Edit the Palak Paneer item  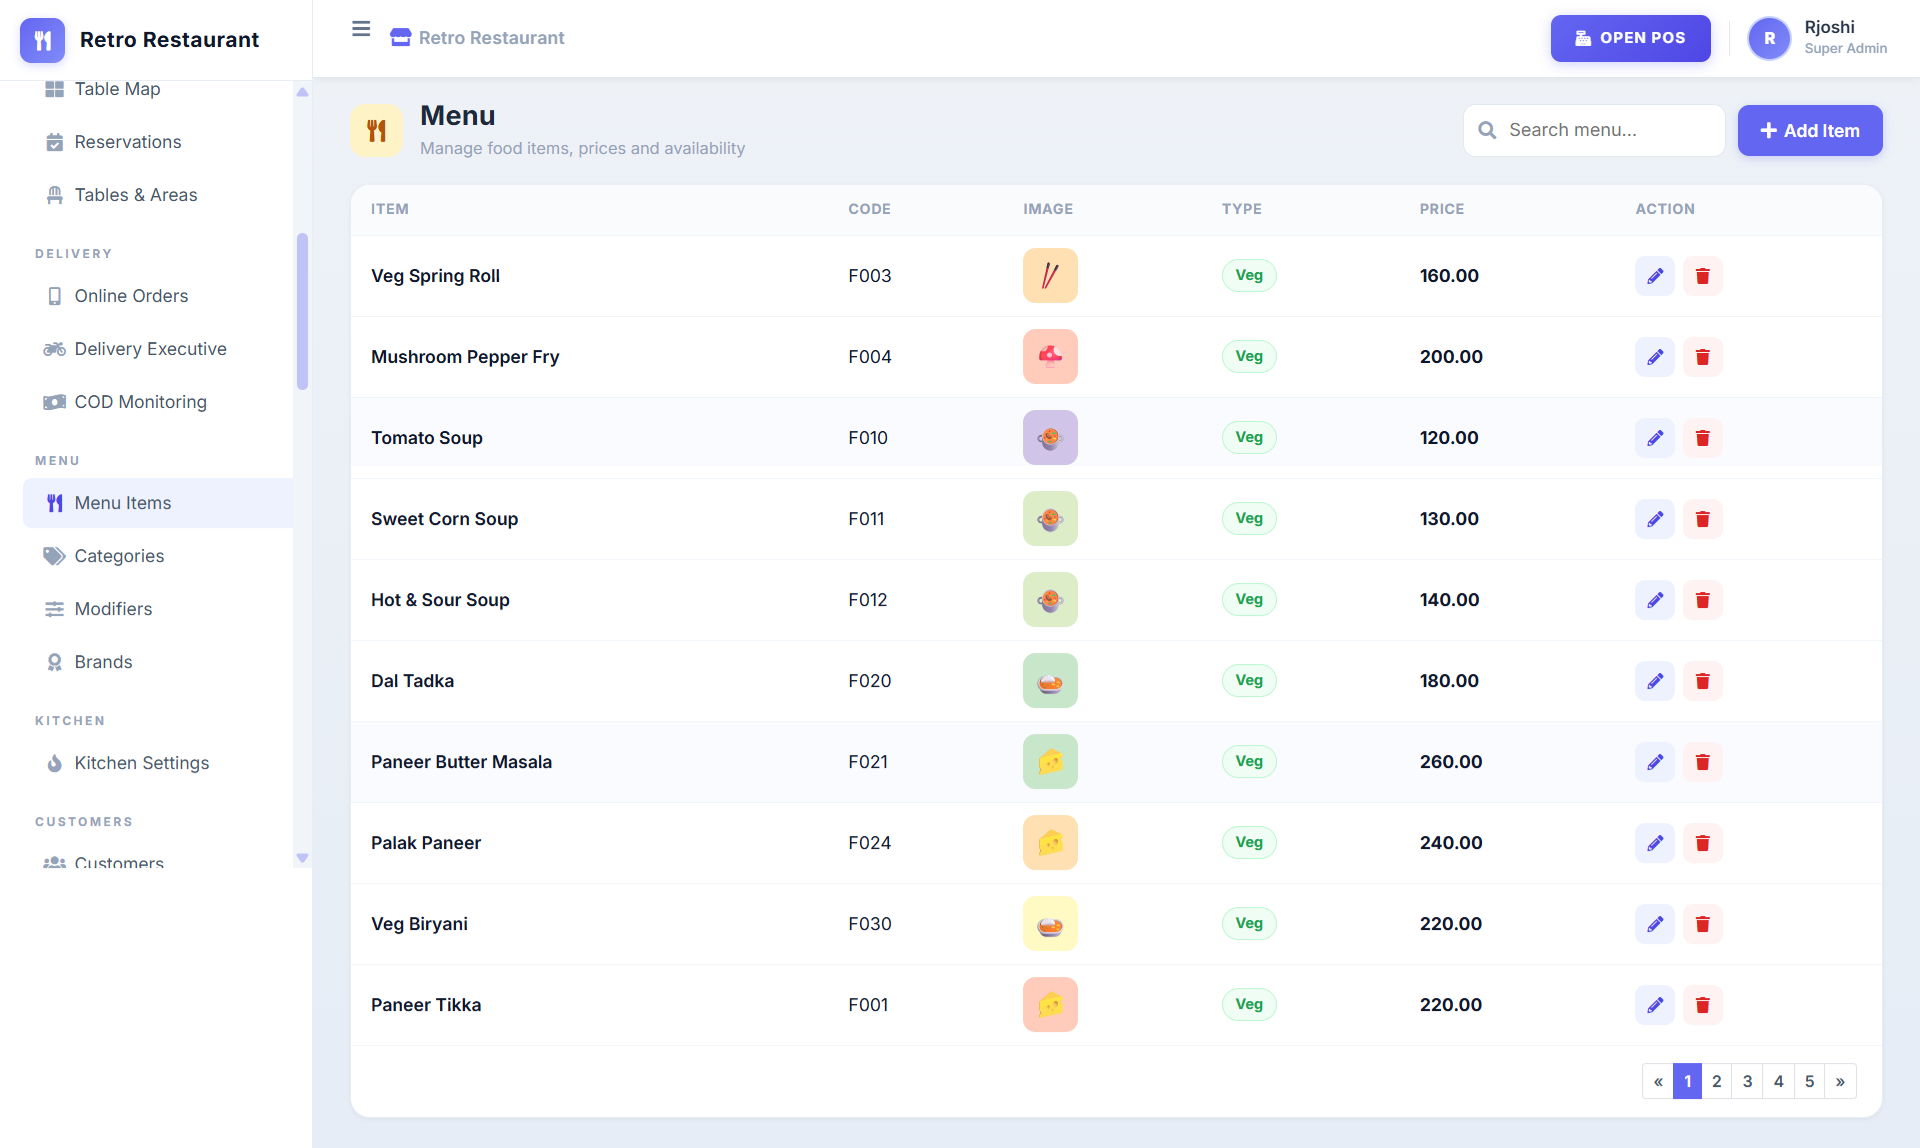[1655, 843]
